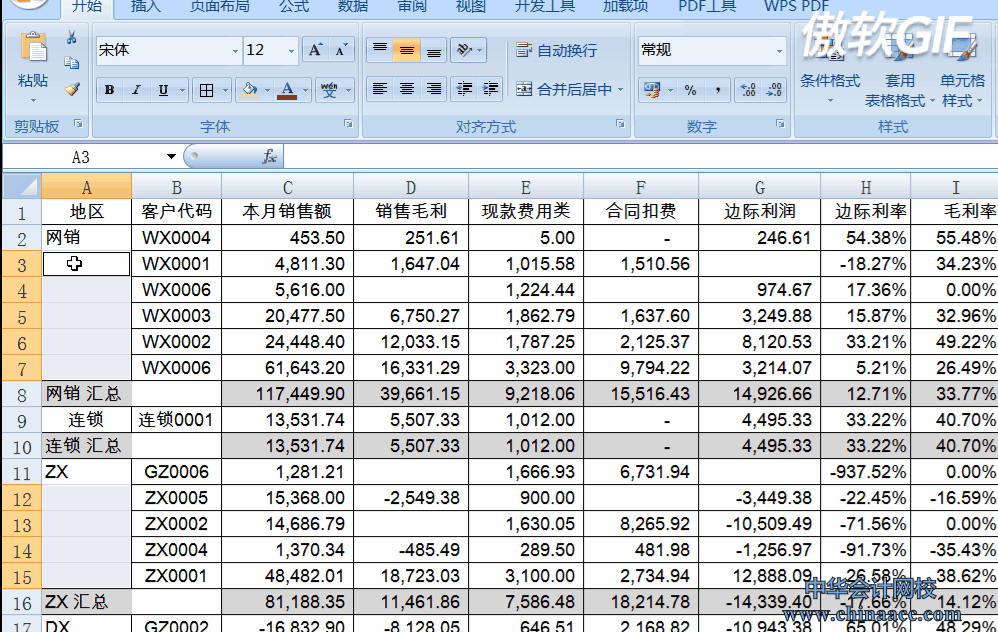Open the 数据 ribbon tab
The image size is (998, 632).
(351, 8)
